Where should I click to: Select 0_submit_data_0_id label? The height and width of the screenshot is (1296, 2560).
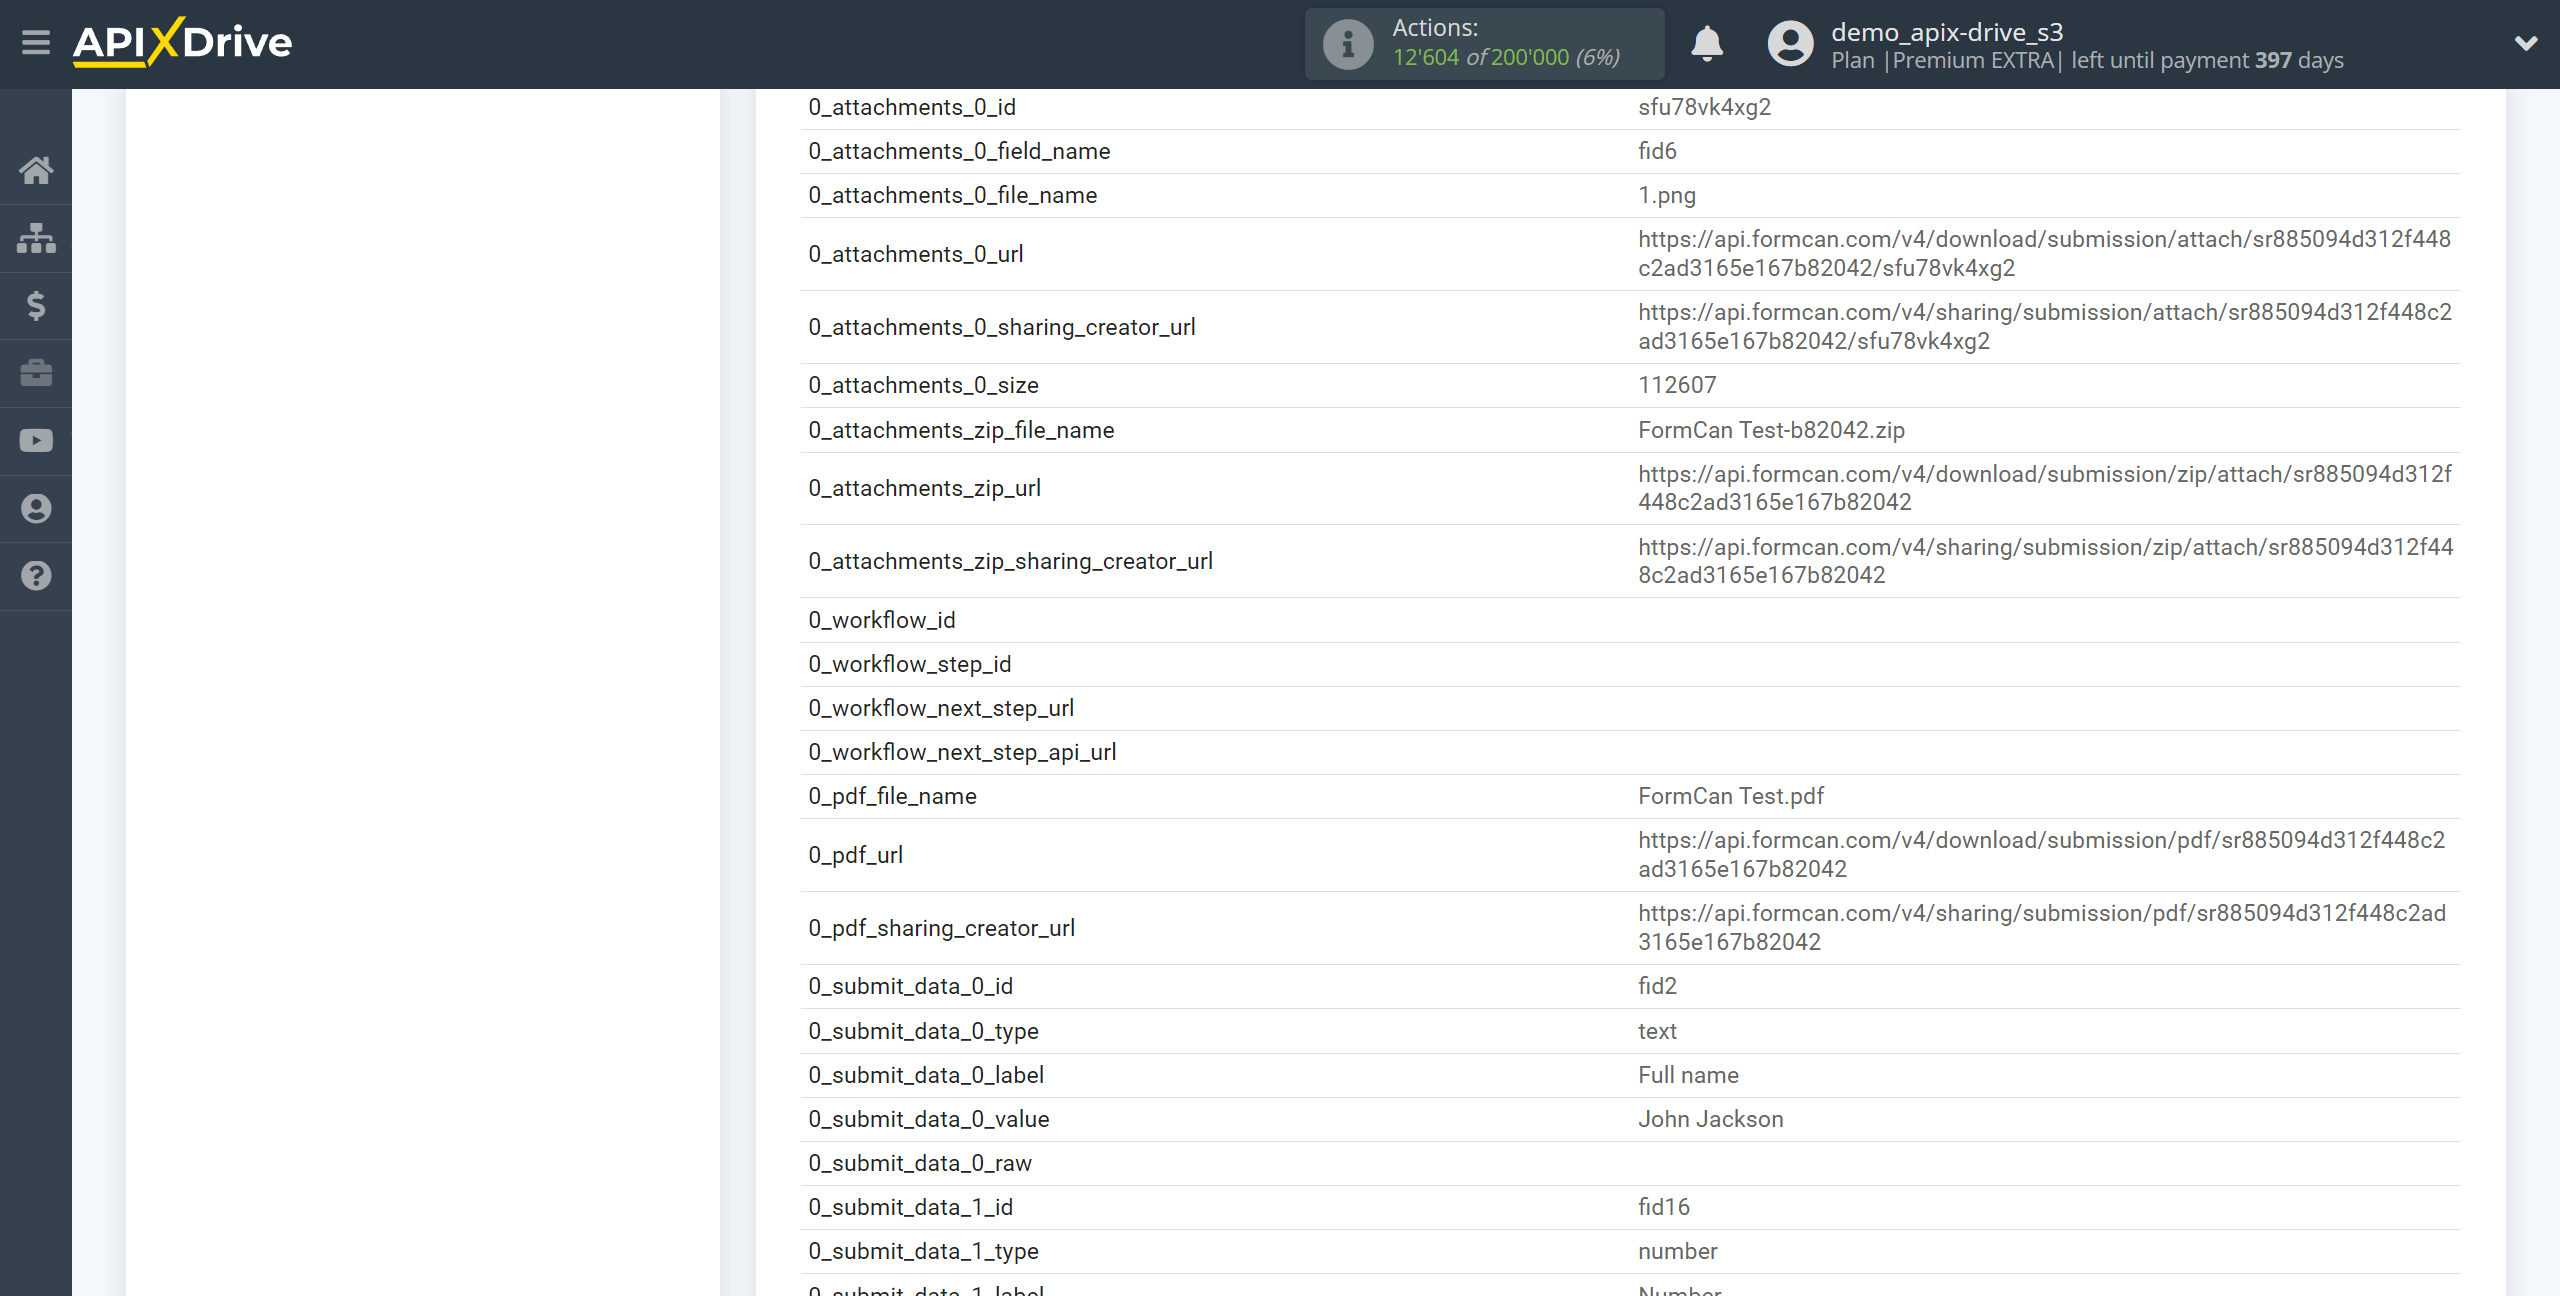click(x=910, y=987)
